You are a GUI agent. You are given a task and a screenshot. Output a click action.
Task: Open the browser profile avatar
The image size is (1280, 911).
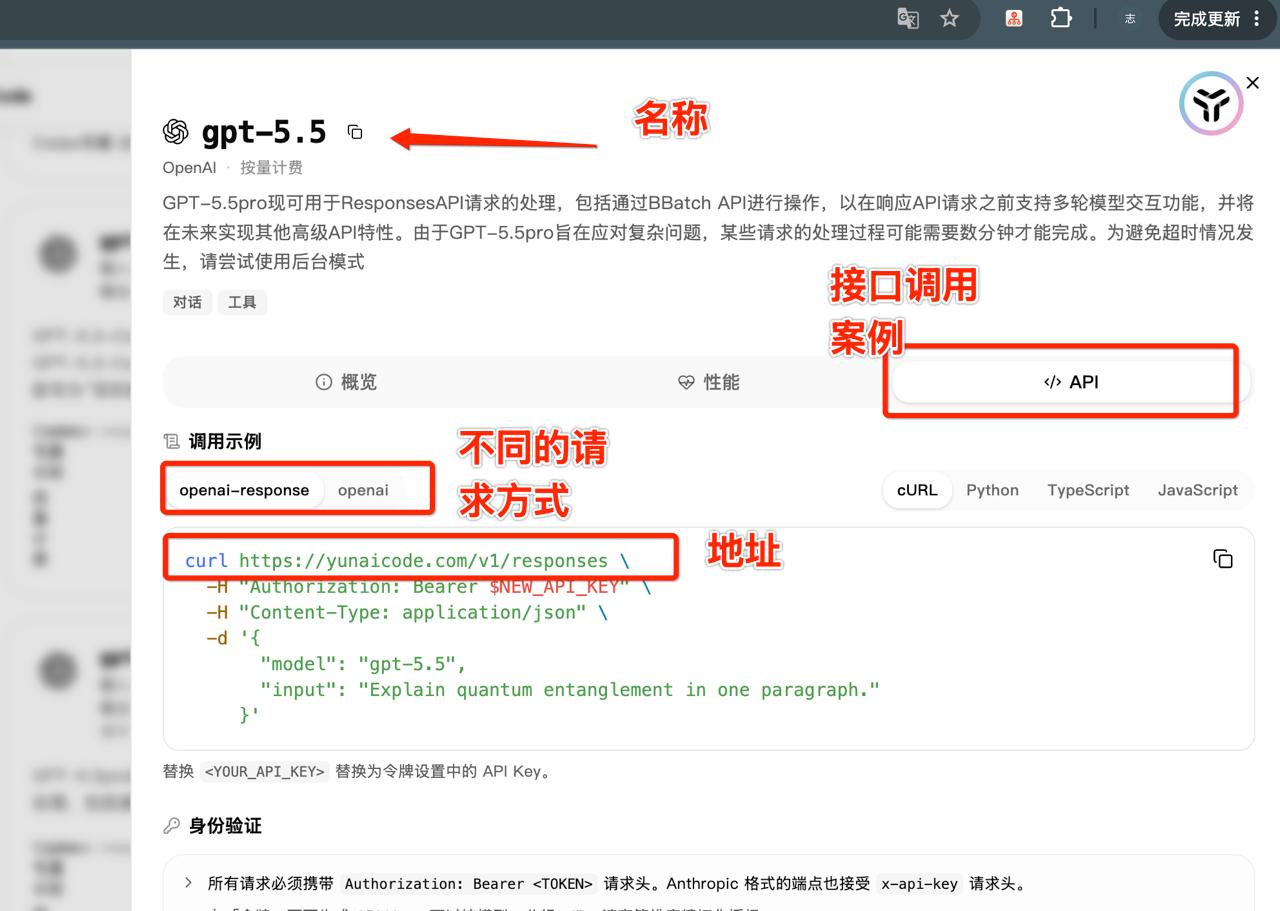[x=1130, y=19]
